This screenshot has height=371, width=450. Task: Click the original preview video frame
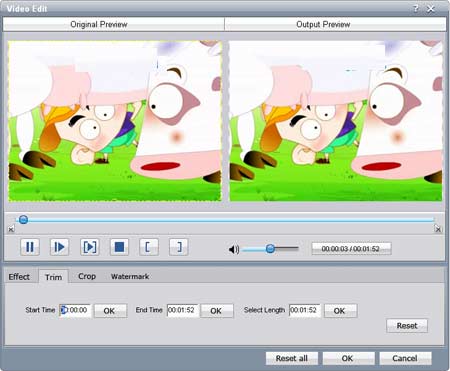click(115, 121)
